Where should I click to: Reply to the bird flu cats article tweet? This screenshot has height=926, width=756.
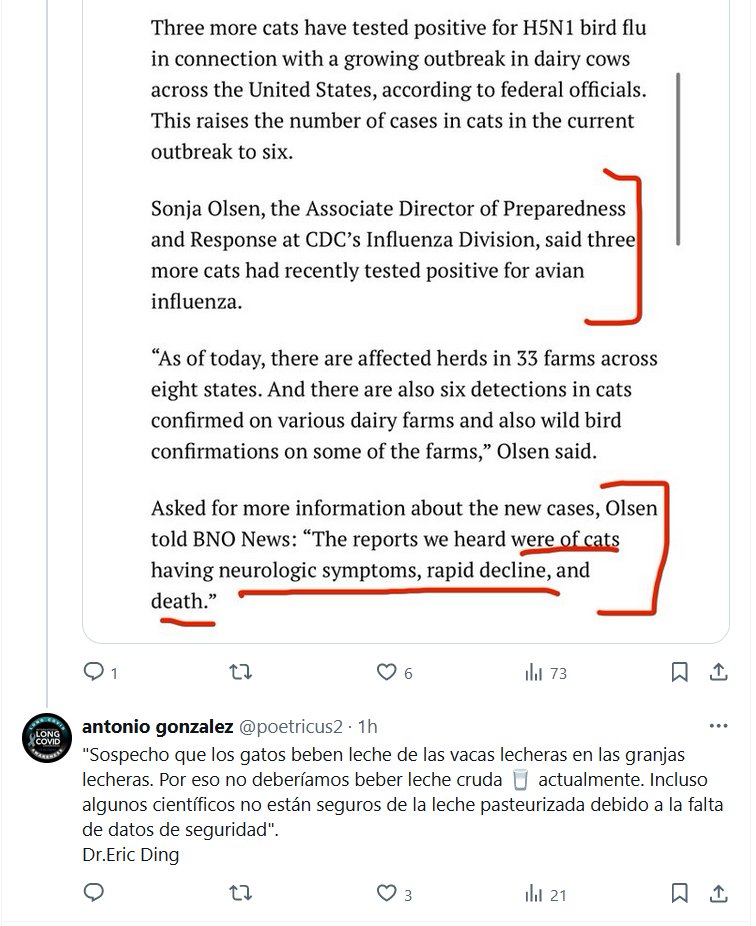(x=94, y=672)
